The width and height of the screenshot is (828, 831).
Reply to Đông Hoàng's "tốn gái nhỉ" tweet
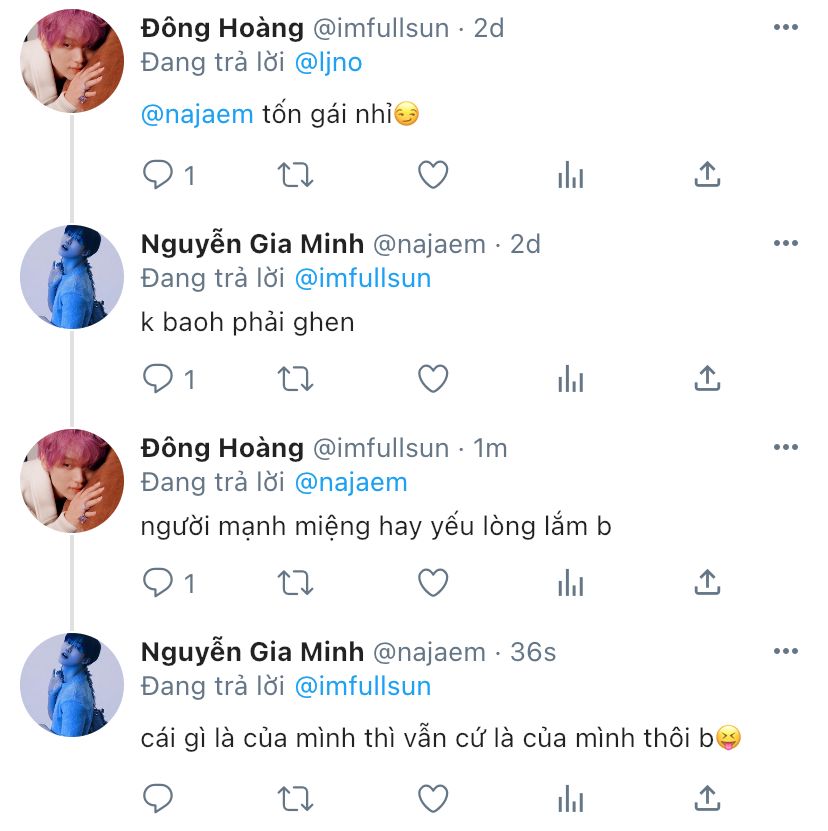[x=159, y=176]
